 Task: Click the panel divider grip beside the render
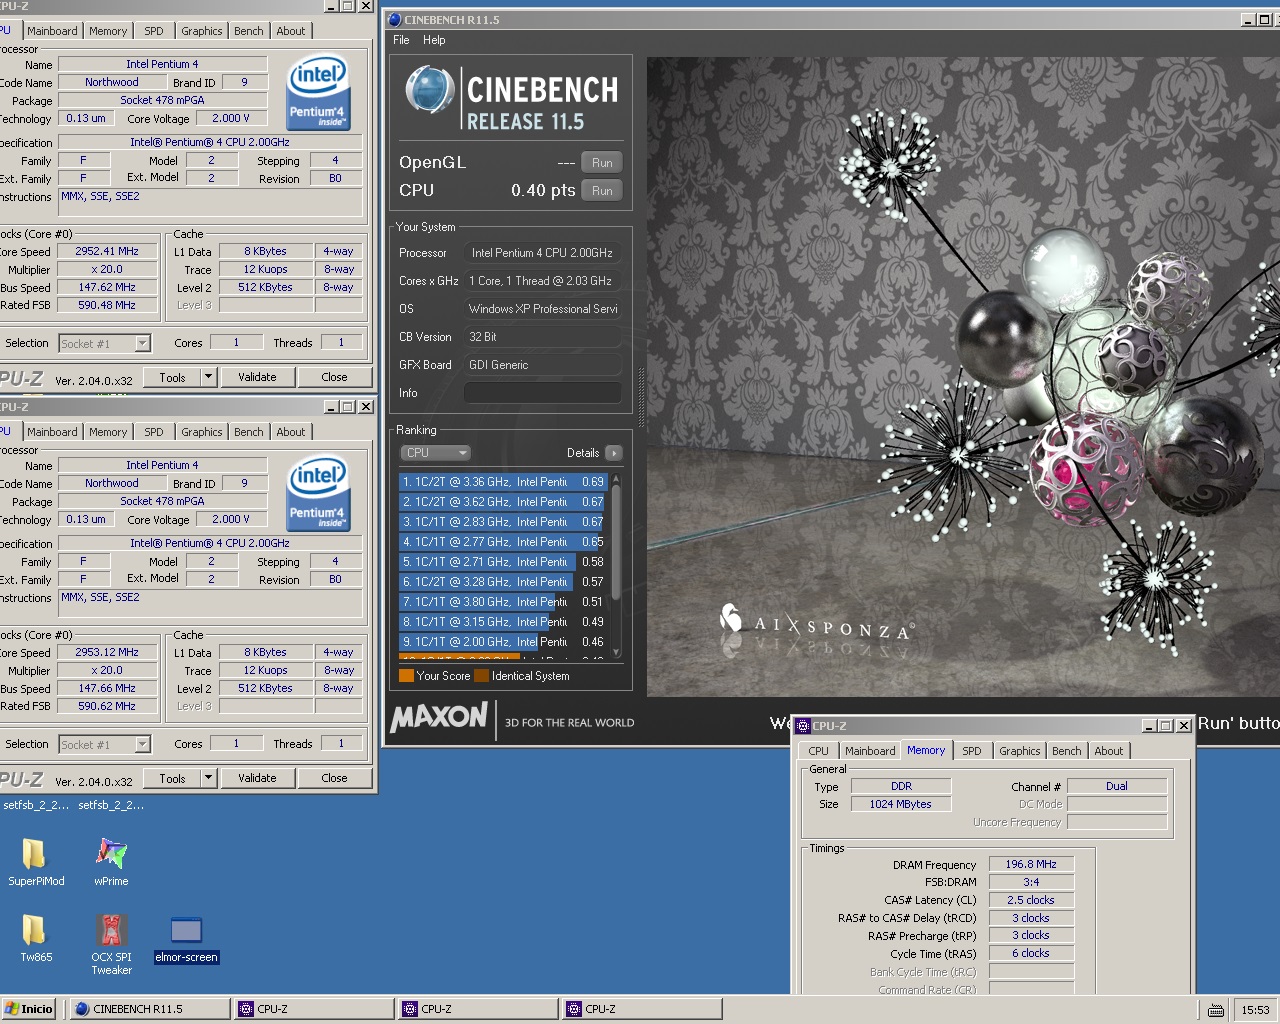click(641, 398)
